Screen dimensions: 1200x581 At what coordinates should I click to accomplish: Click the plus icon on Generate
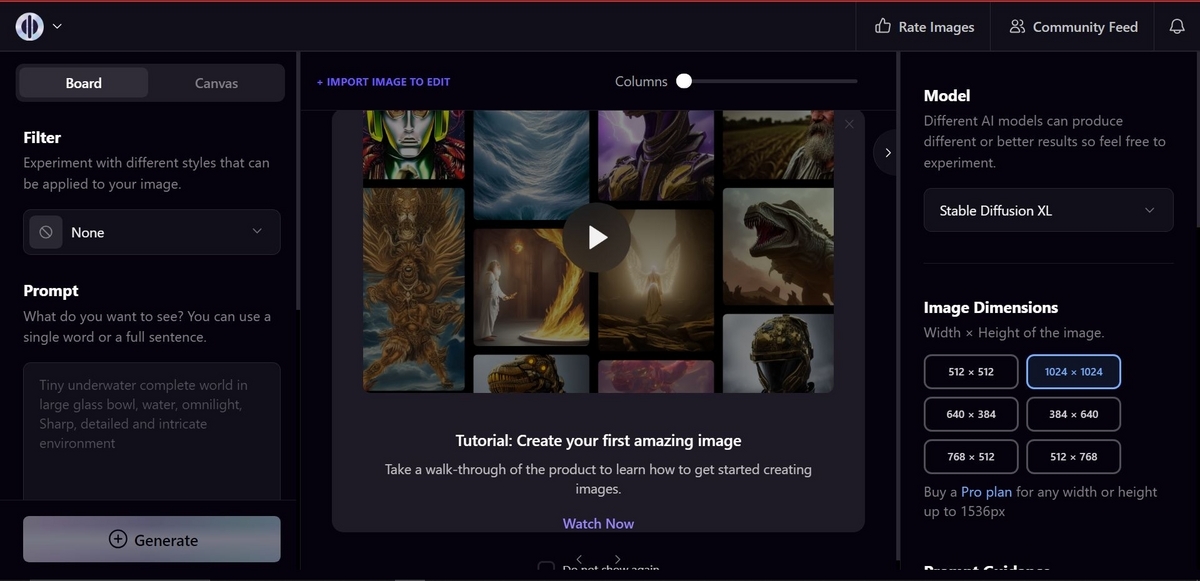pyautogui.click(x=117, y=540)
